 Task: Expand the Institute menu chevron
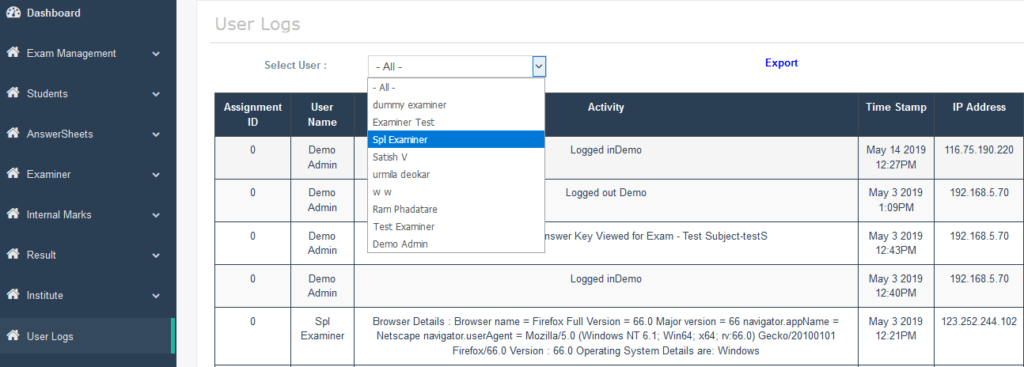156,296
